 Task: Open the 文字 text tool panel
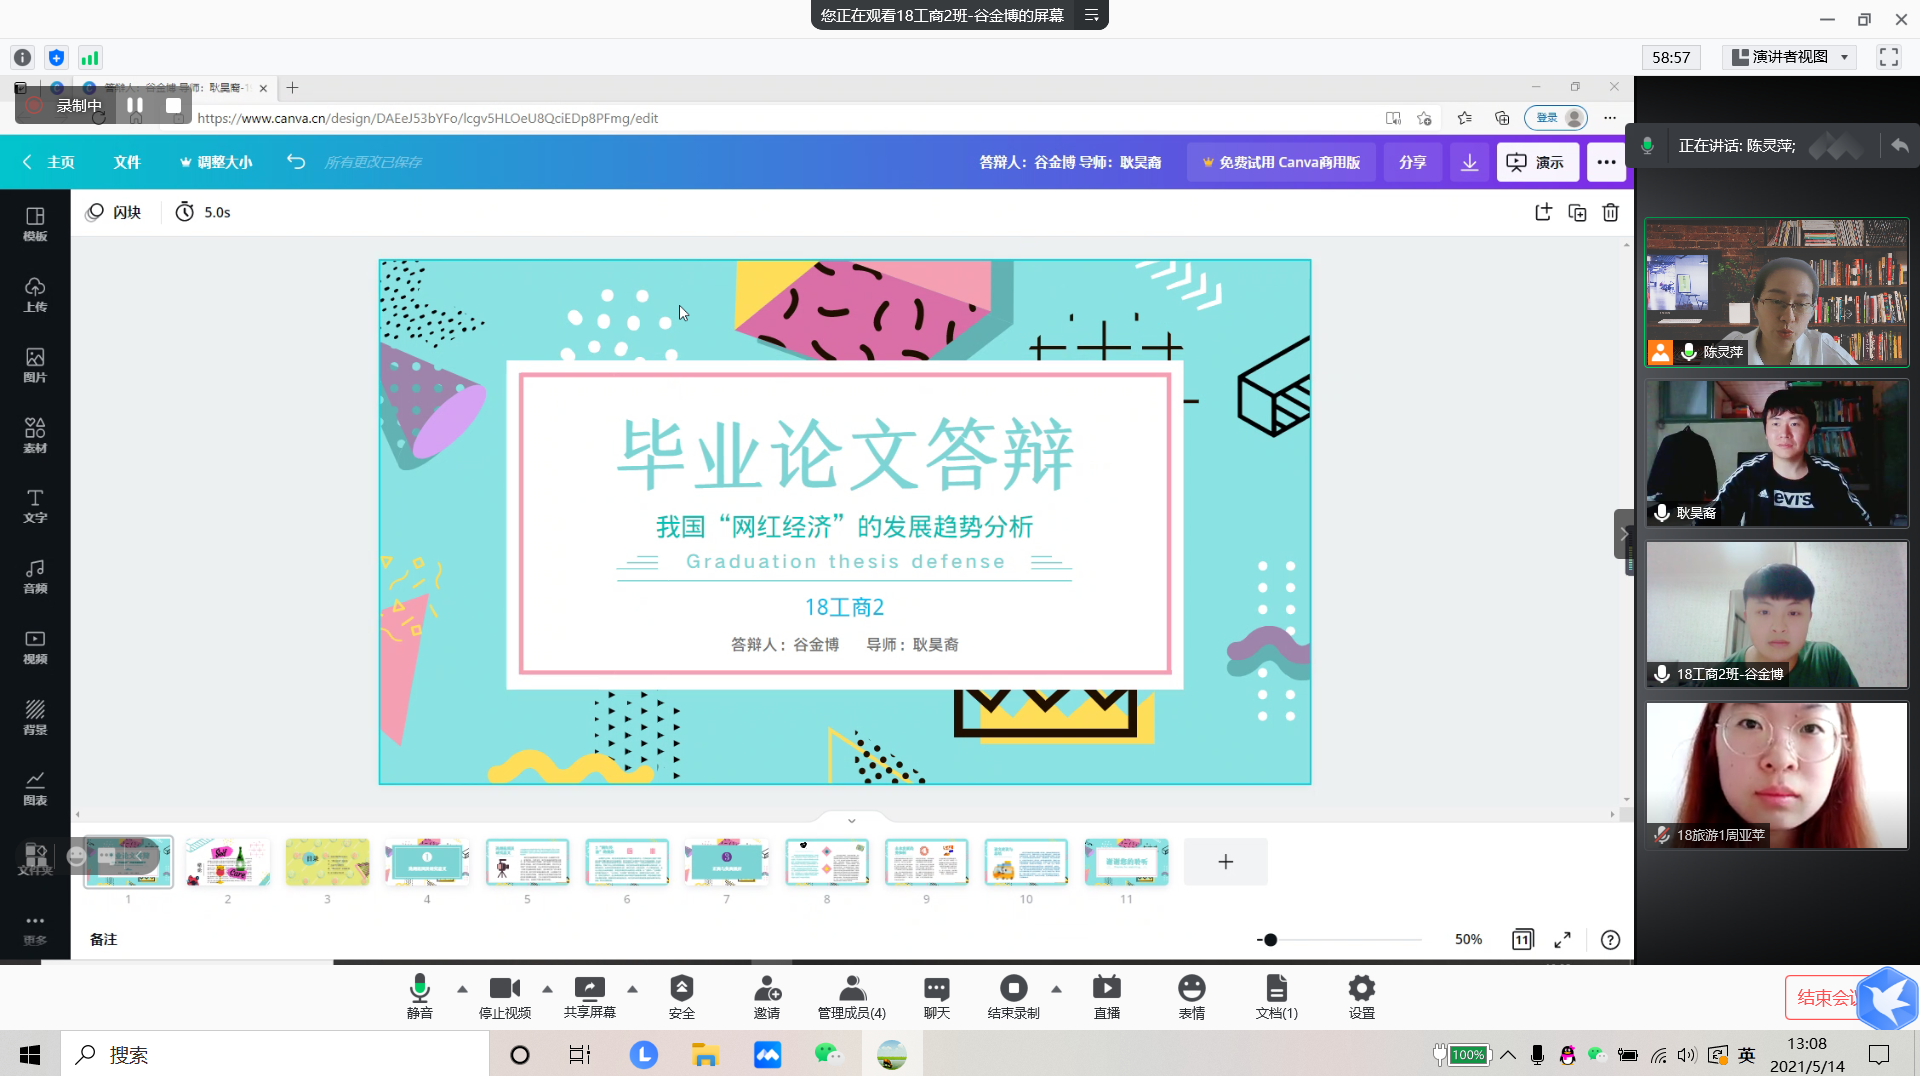[35, 506]
